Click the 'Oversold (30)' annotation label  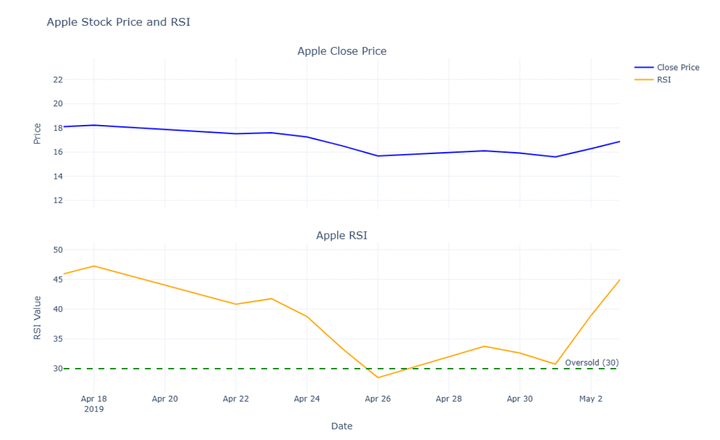pos(591,363)
